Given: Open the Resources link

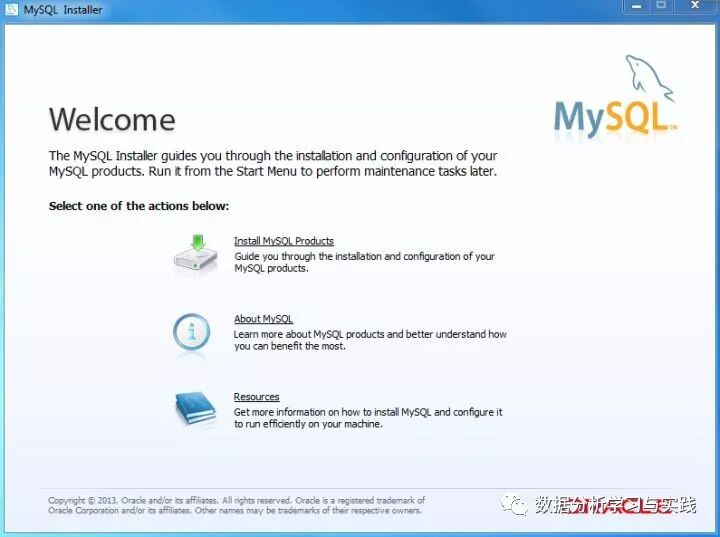Looking at the screenshot, I should [x=256, y=396].
